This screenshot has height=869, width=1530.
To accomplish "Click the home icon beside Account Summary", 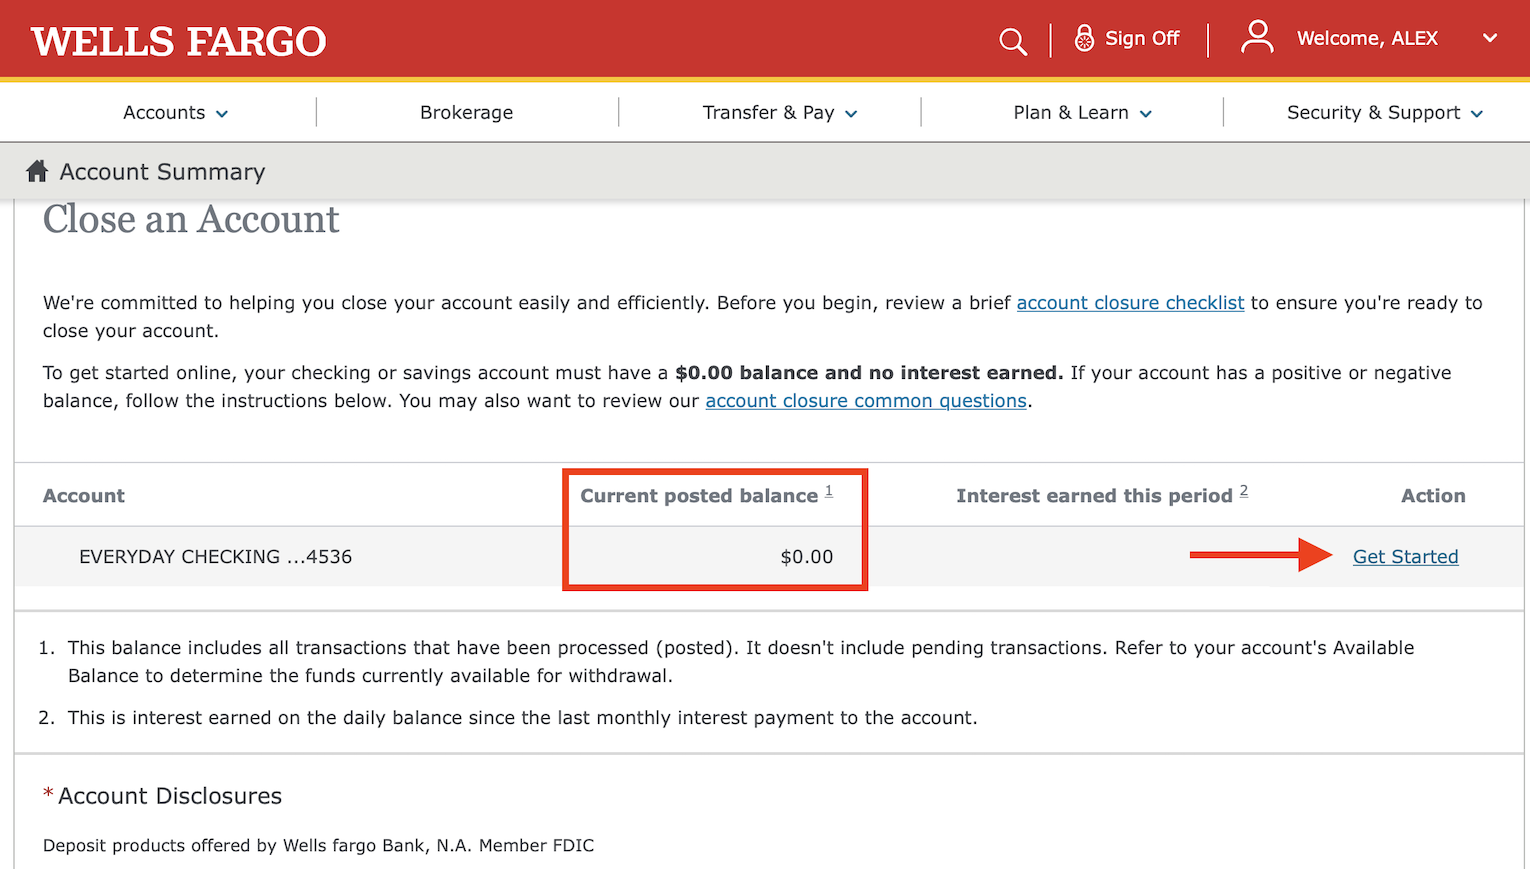I will point(37,171).
